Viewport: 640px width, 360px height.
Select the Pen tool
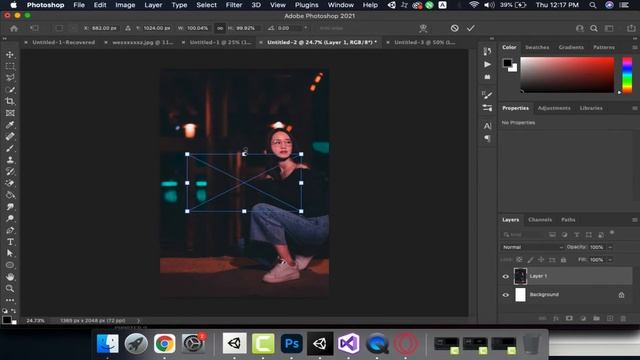[10, 230]
